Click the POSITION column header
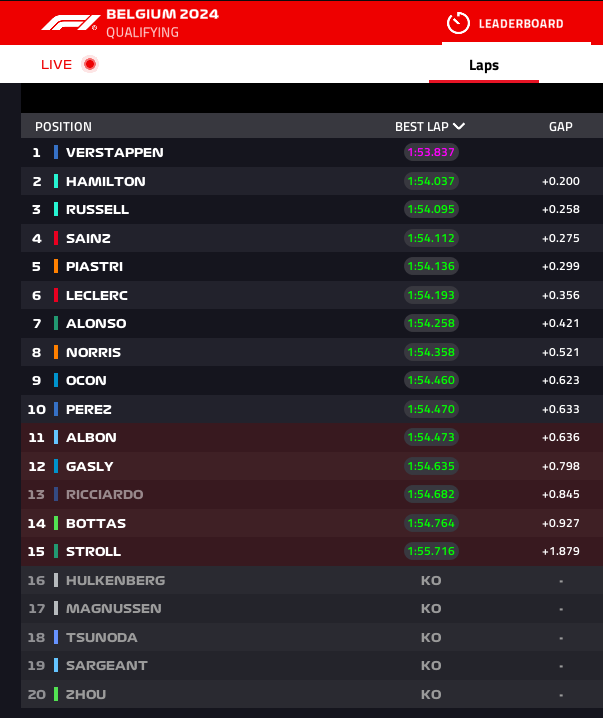 point(63,126)
